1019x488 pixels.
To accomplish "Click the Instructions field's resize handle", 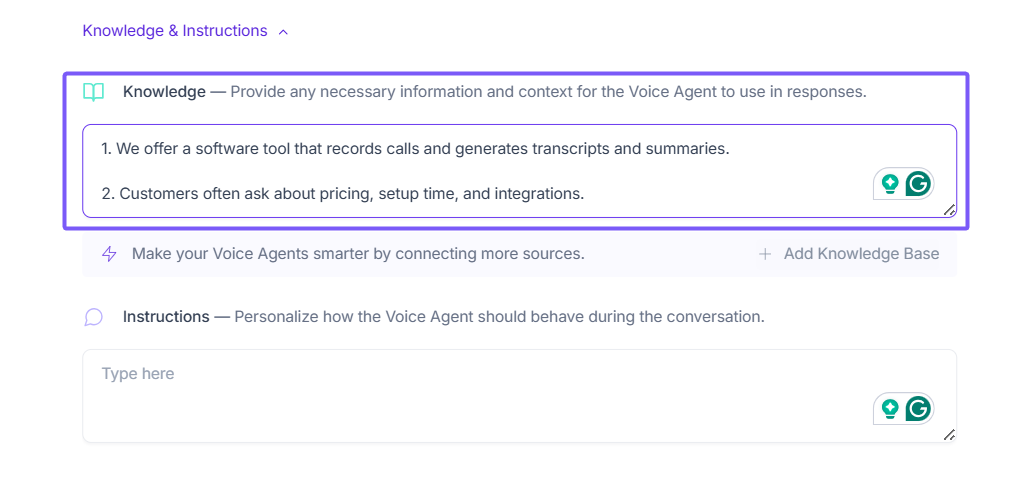I will tap(949, 435).
